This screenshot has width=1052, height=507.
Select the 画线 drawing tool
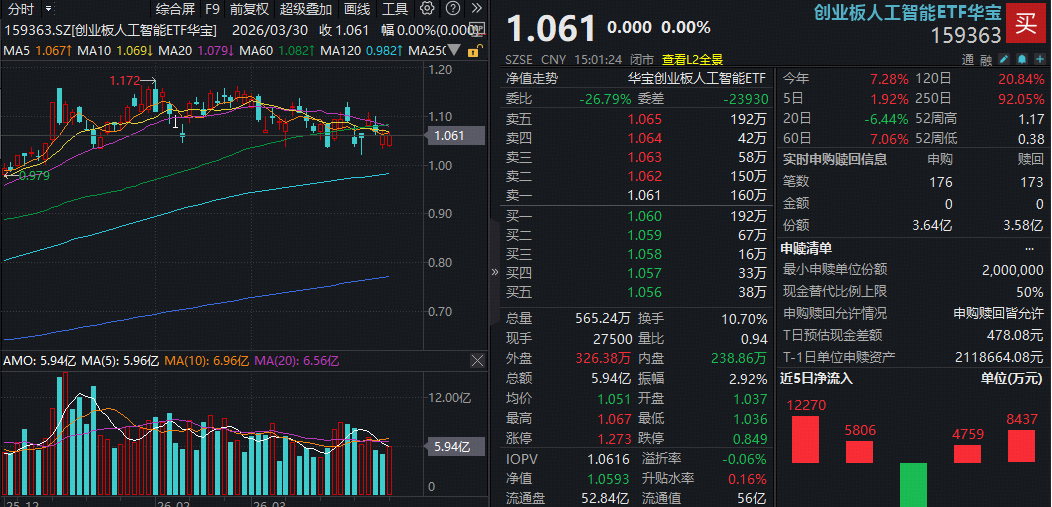point(356,9)
